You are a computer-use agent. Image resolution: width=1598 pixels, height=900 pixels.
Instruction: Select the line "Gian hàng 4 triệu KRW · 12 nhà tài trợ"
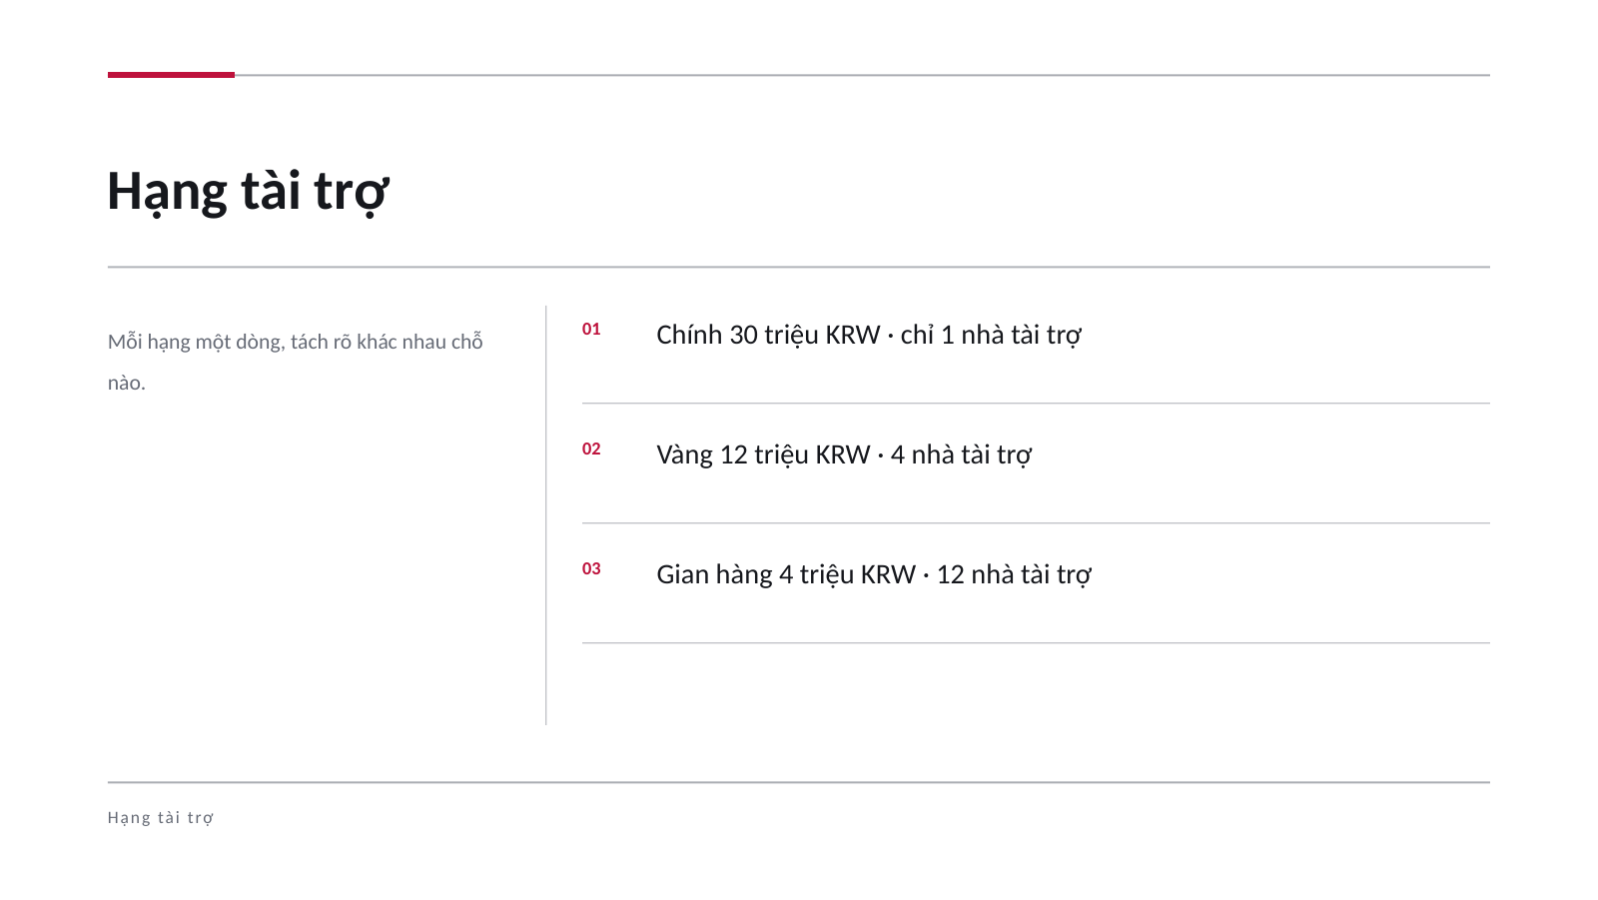click(x=873, y=575)
